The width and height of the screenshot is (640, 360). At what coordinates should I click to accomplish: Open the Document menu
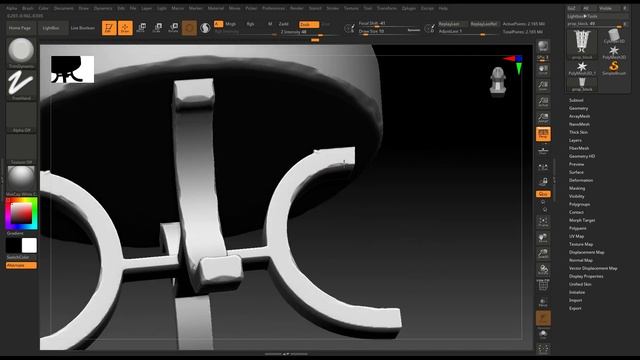pyautogui.click(x=64, y=8)
